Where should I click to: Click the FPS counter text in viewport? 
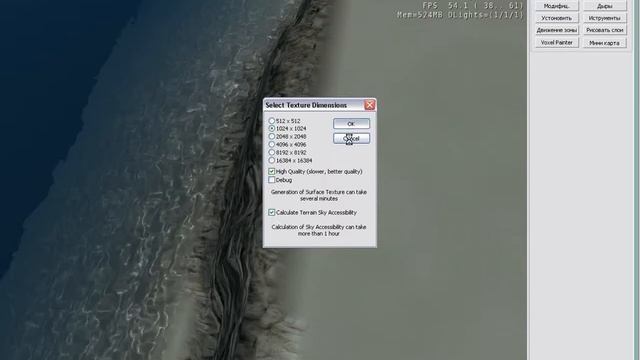click(x=473, y=5)
